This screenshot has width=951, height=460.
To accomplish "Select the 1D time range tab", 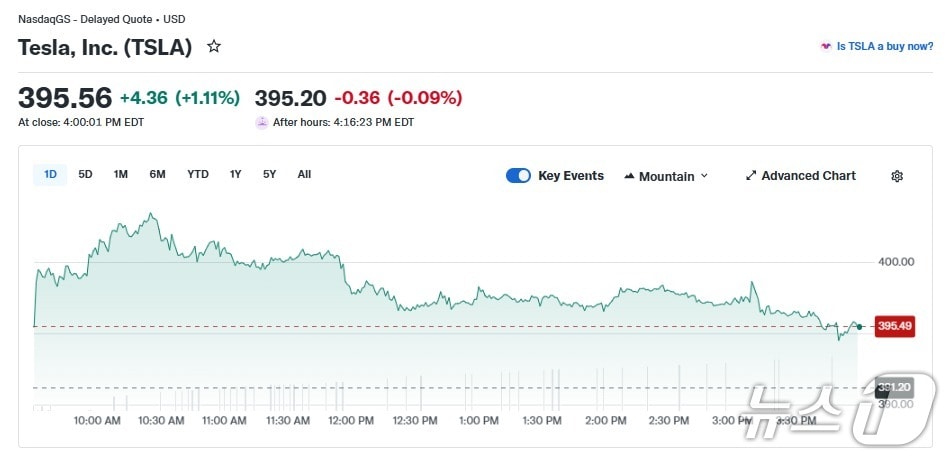I will click(x=50, y=174).
